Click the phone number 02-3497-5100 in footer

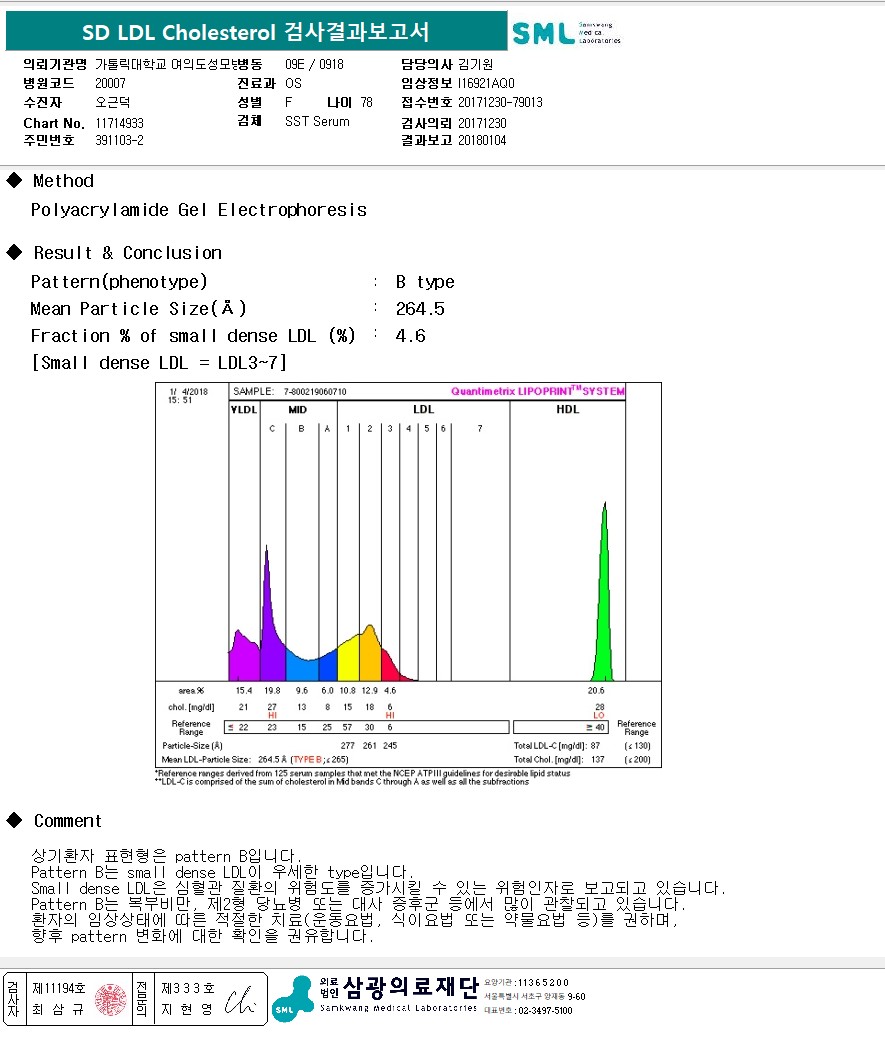point(544,1011)
